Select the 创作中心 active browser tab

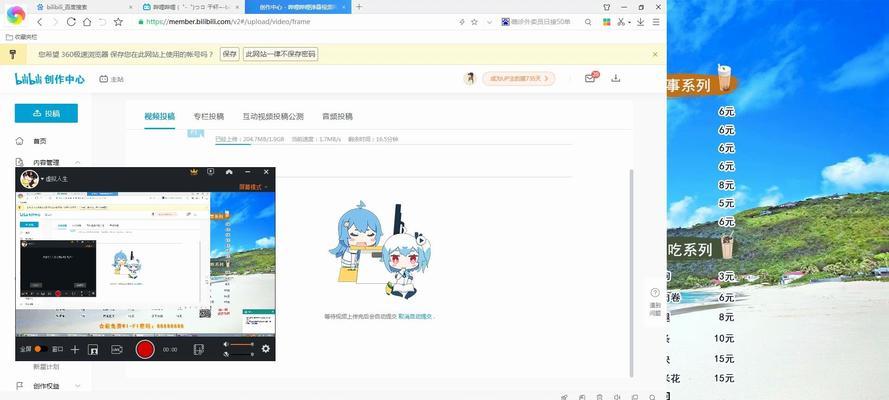point(298,7)
